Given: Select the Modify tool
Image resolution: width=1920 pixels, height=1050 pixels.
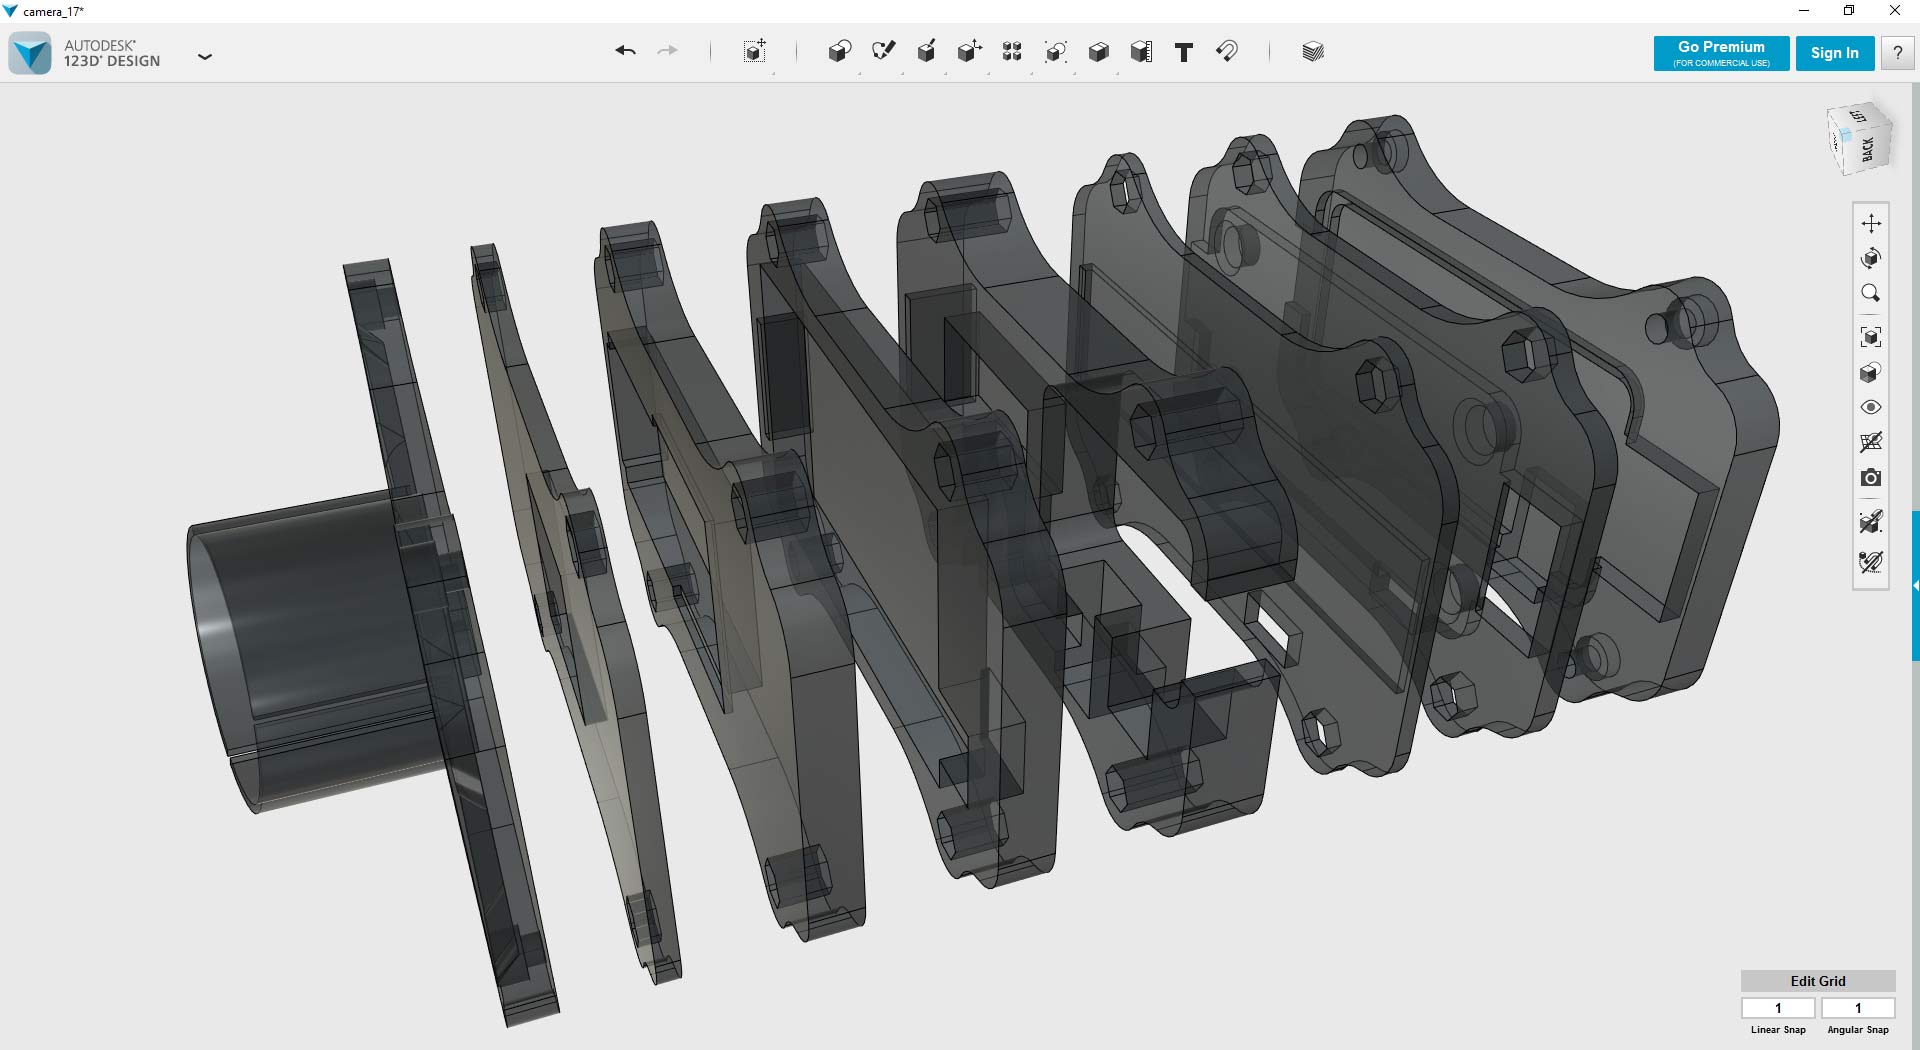Looking at the screenshot, I should tap(969, 52).
